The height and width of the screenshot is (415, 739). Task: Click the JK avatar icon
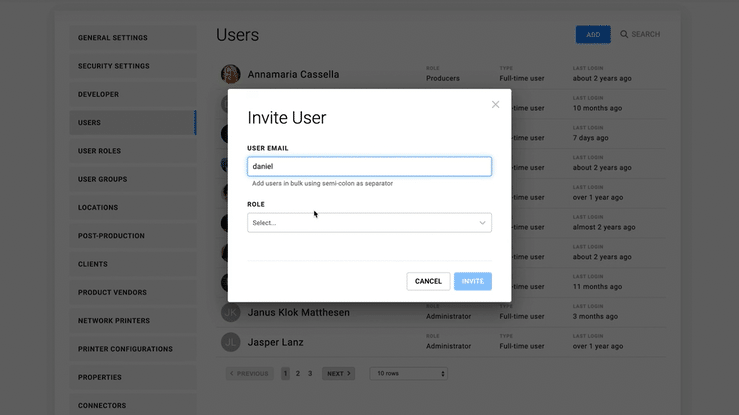230,312
